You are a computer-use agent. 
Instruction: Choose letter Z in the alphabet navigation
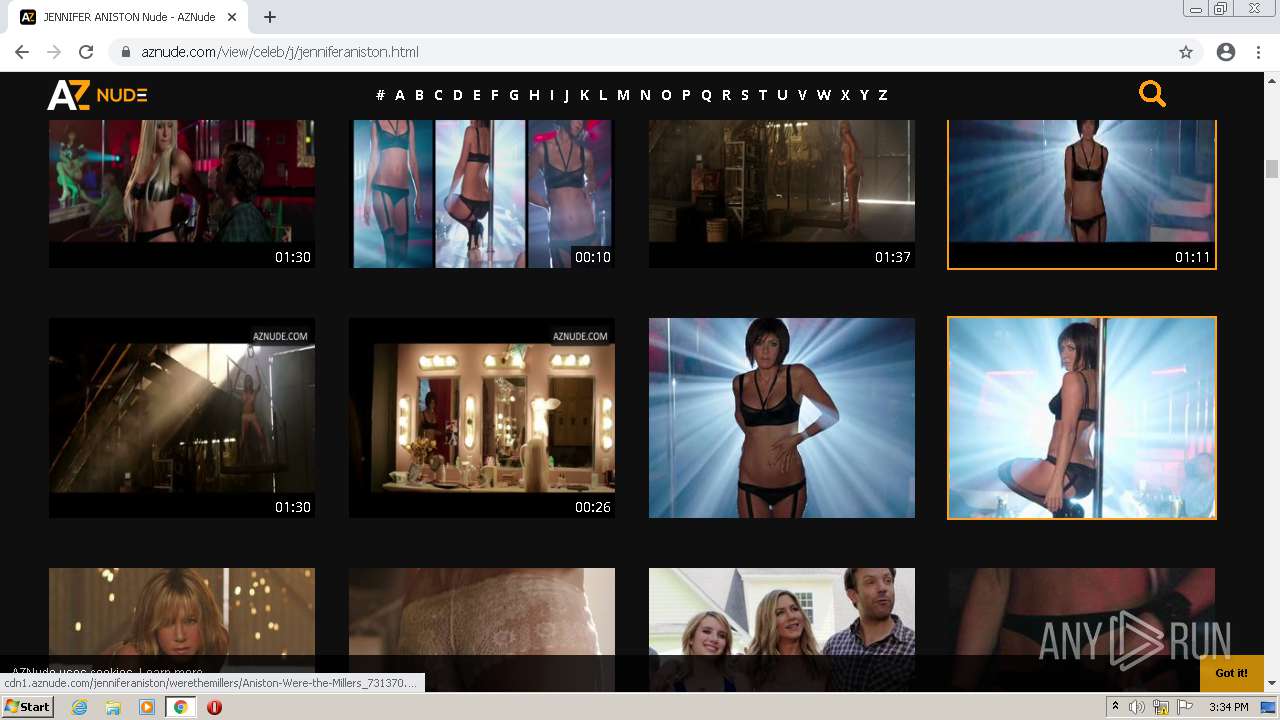pos(883,95)
